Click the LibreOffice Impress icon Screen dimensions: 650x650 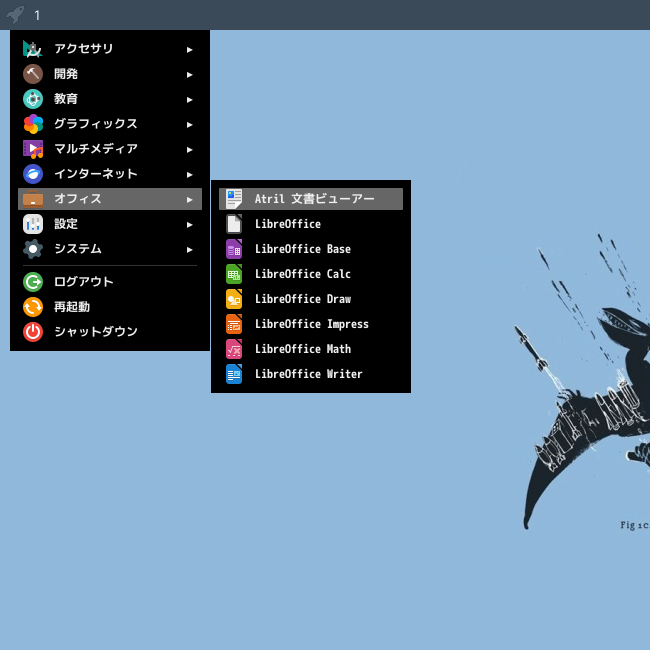tap(234, 324)
